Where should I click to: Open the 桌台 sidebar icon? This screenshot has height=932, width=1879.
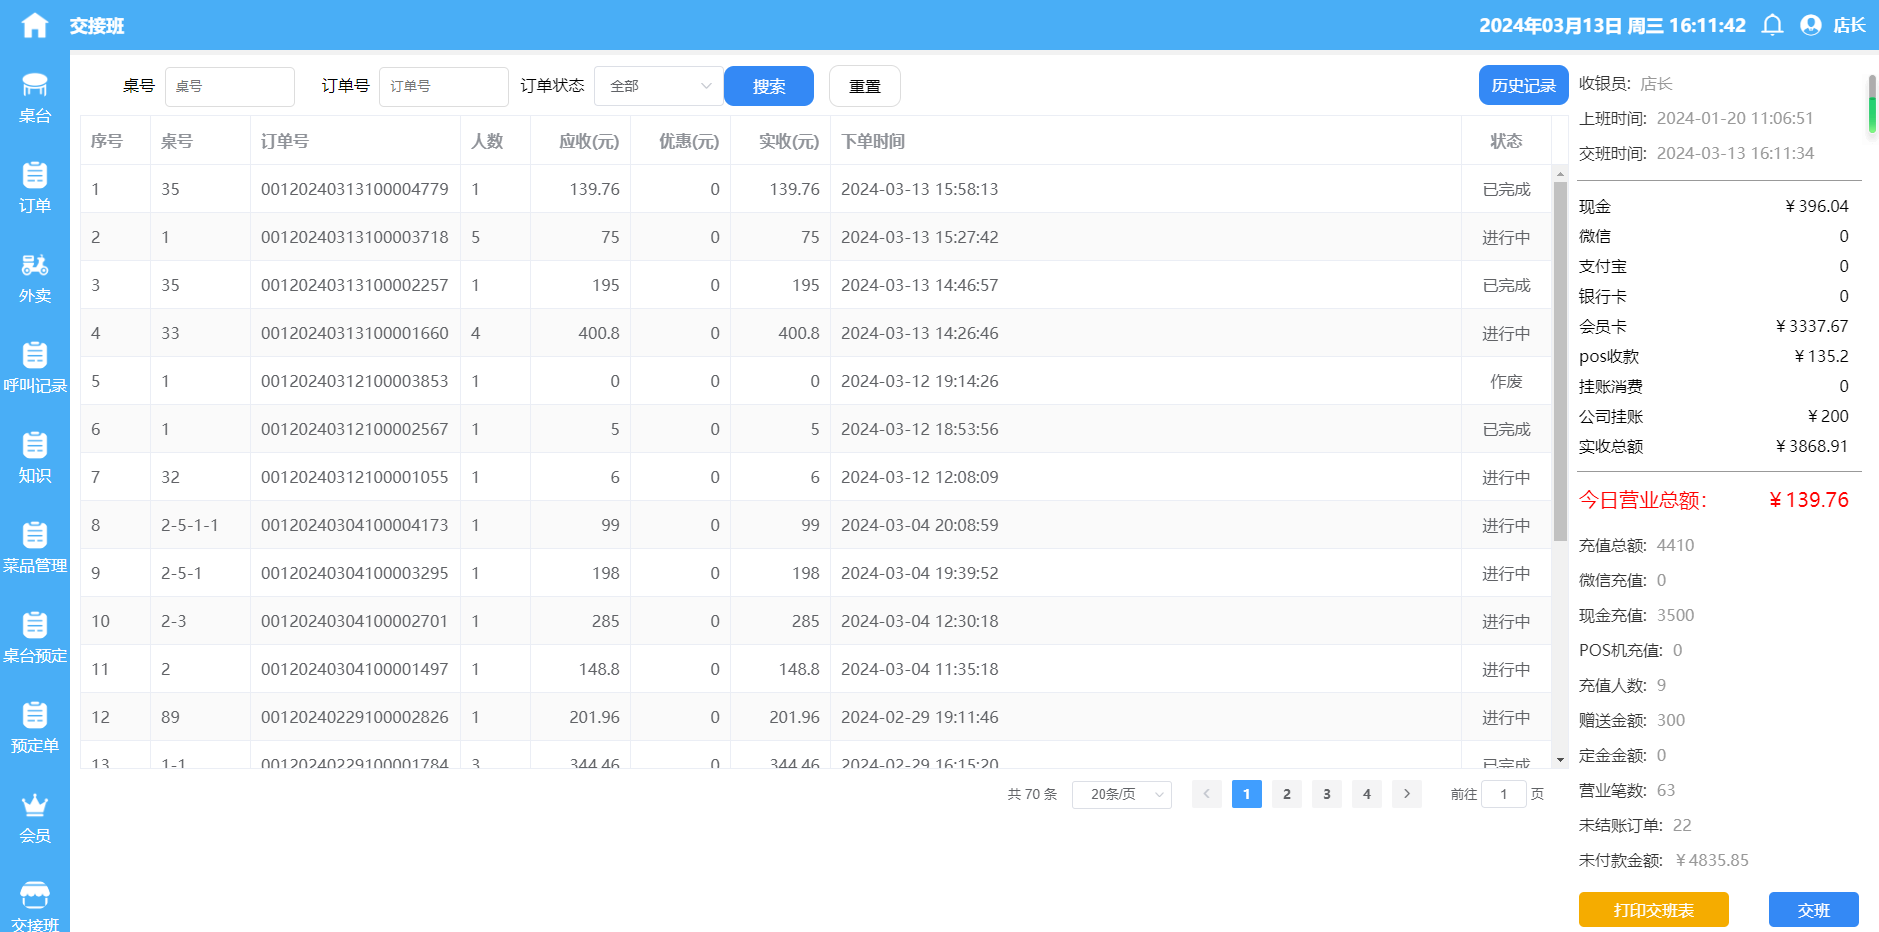click(35, 85)
